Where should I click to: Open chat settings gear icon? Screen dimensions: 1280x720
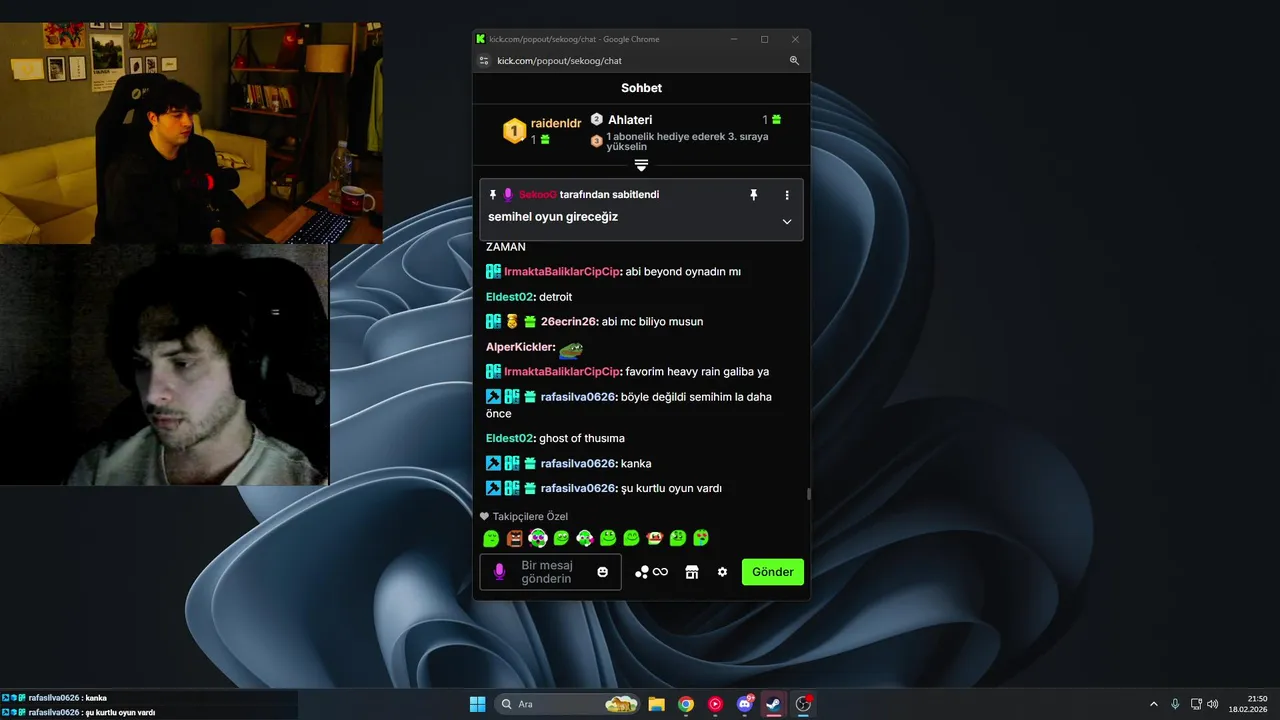click(722, 572)
